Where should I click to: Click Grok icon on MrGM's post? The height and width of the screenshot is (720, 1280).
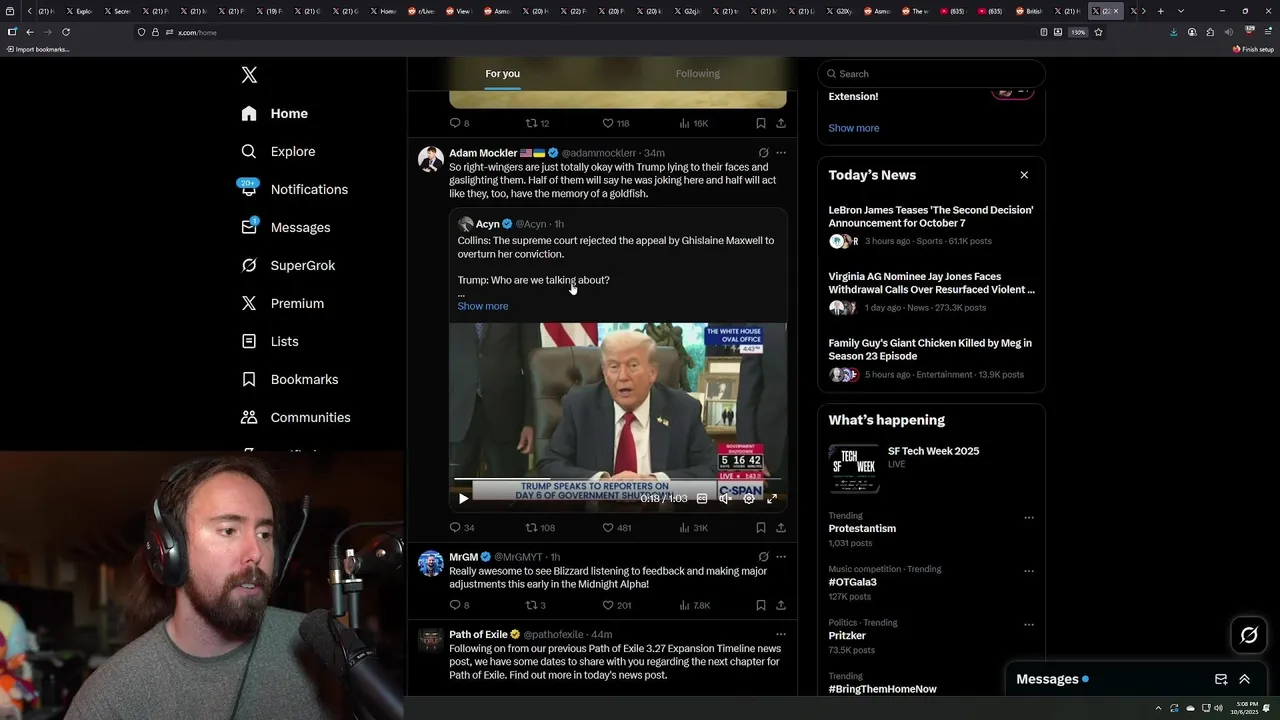(763, 557)
